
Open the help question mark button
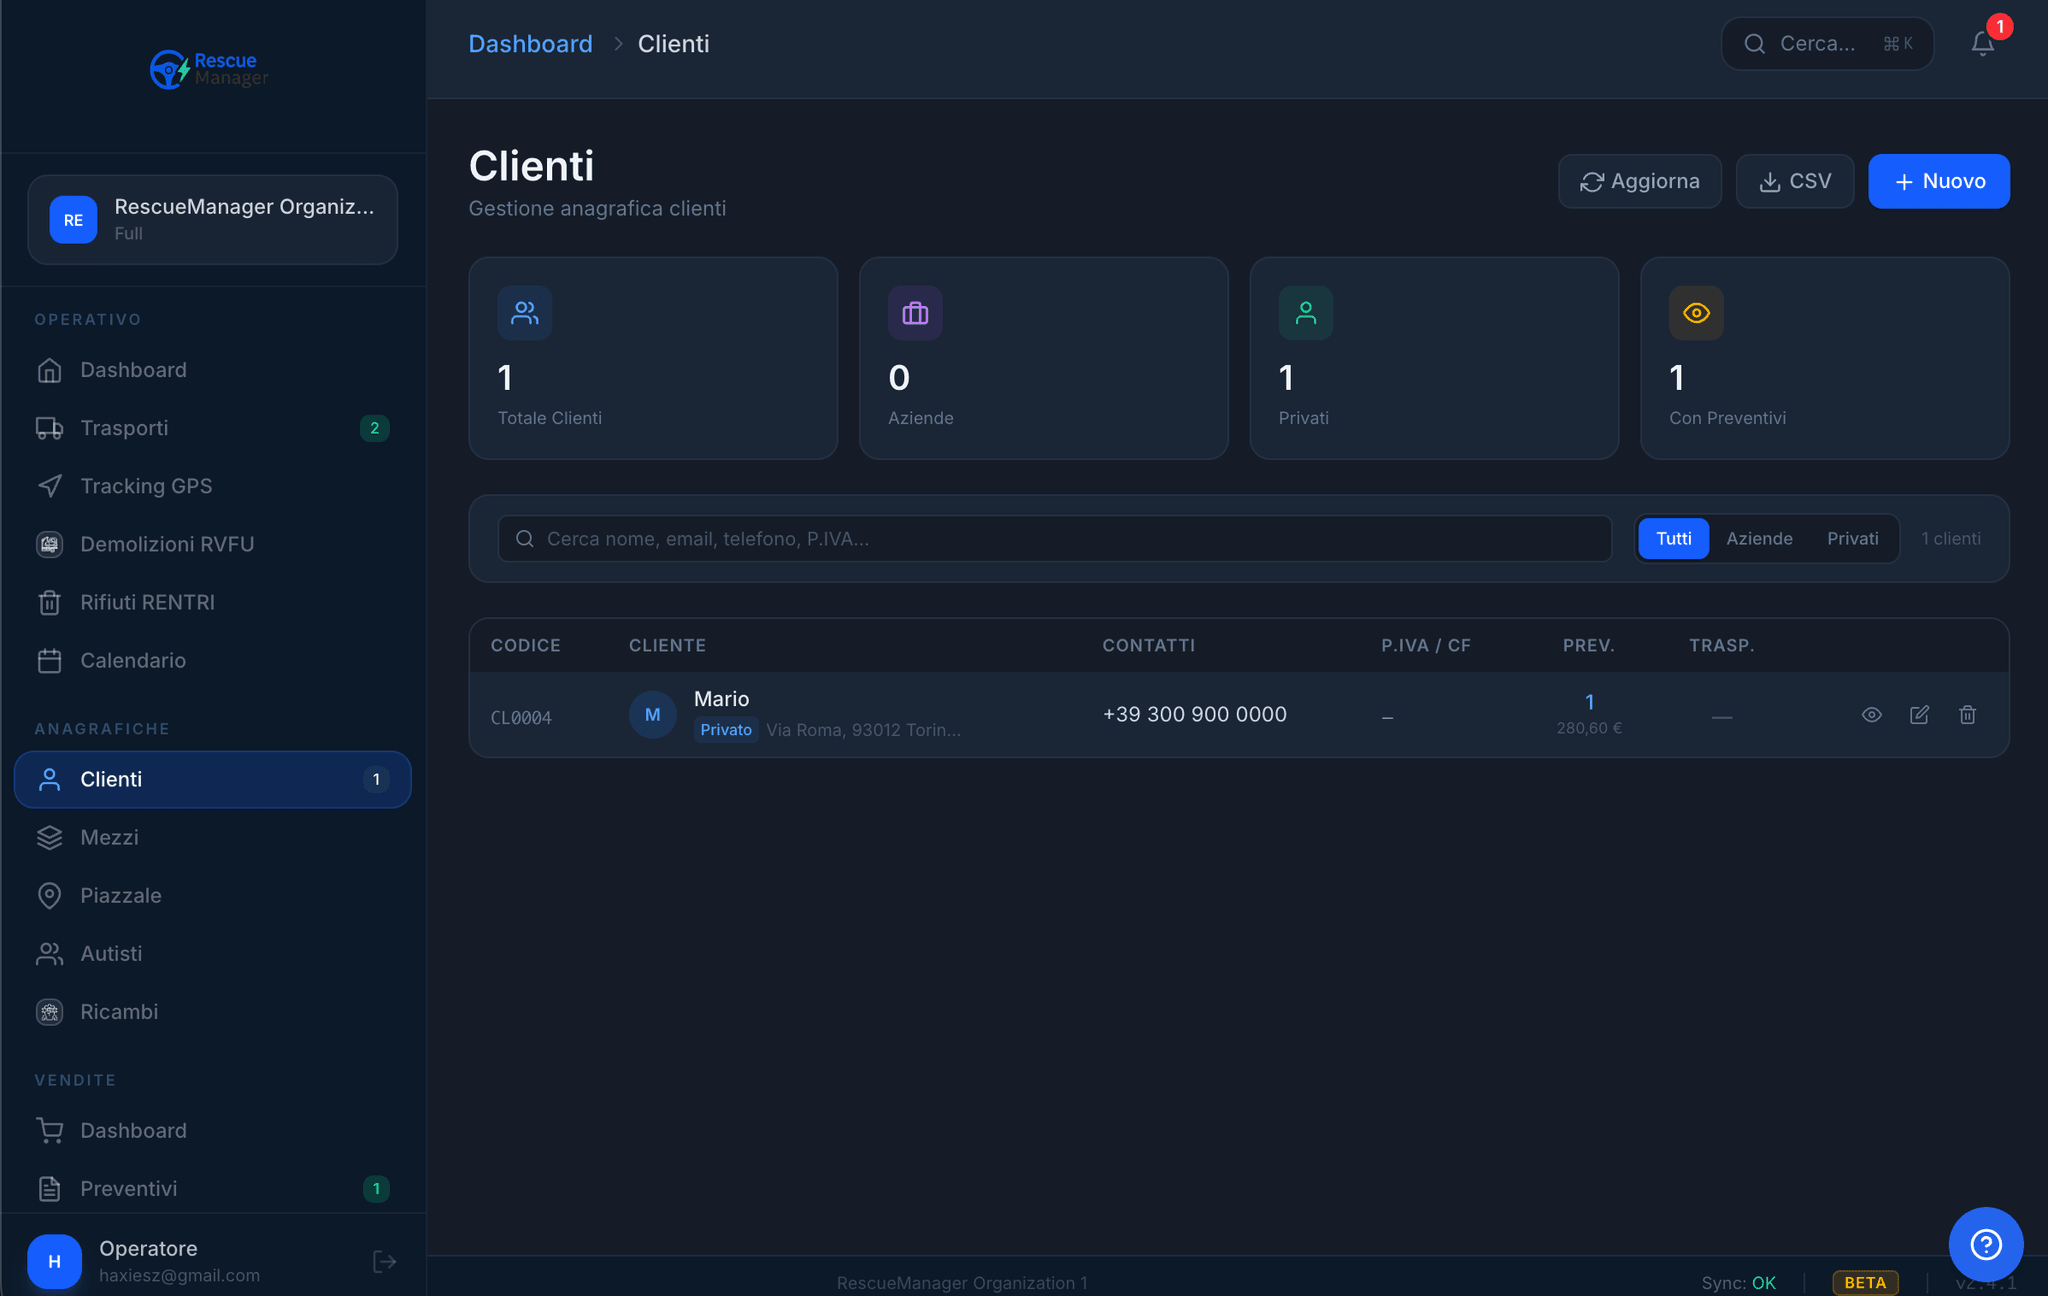coord(1985,1244)
